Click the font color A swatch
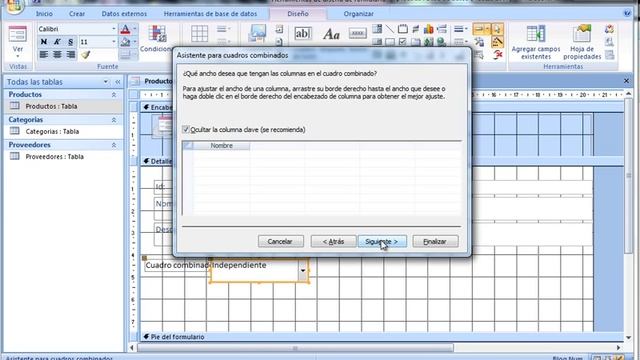This screenshot has width=640, height=360. (x=125, y=29)
